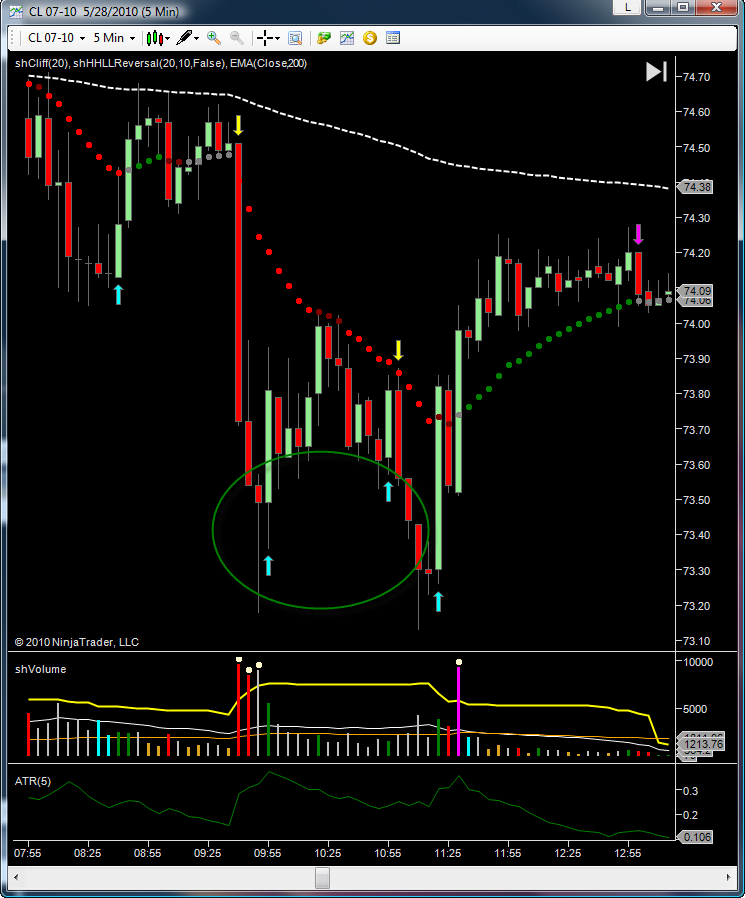Viewport: 745px width, 898px height.
Task: Open the 5 Min interval dropdown
Action: coord(113,38)
